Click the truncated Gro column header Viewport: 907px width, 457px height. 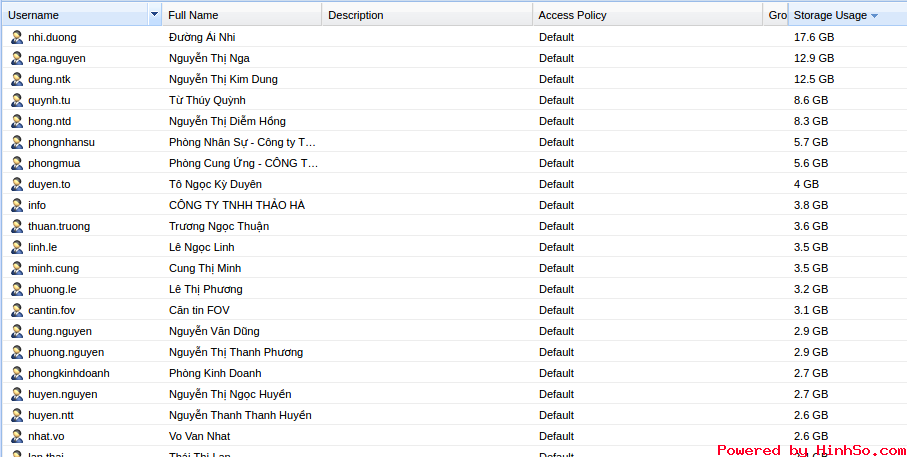click(777, 15)
